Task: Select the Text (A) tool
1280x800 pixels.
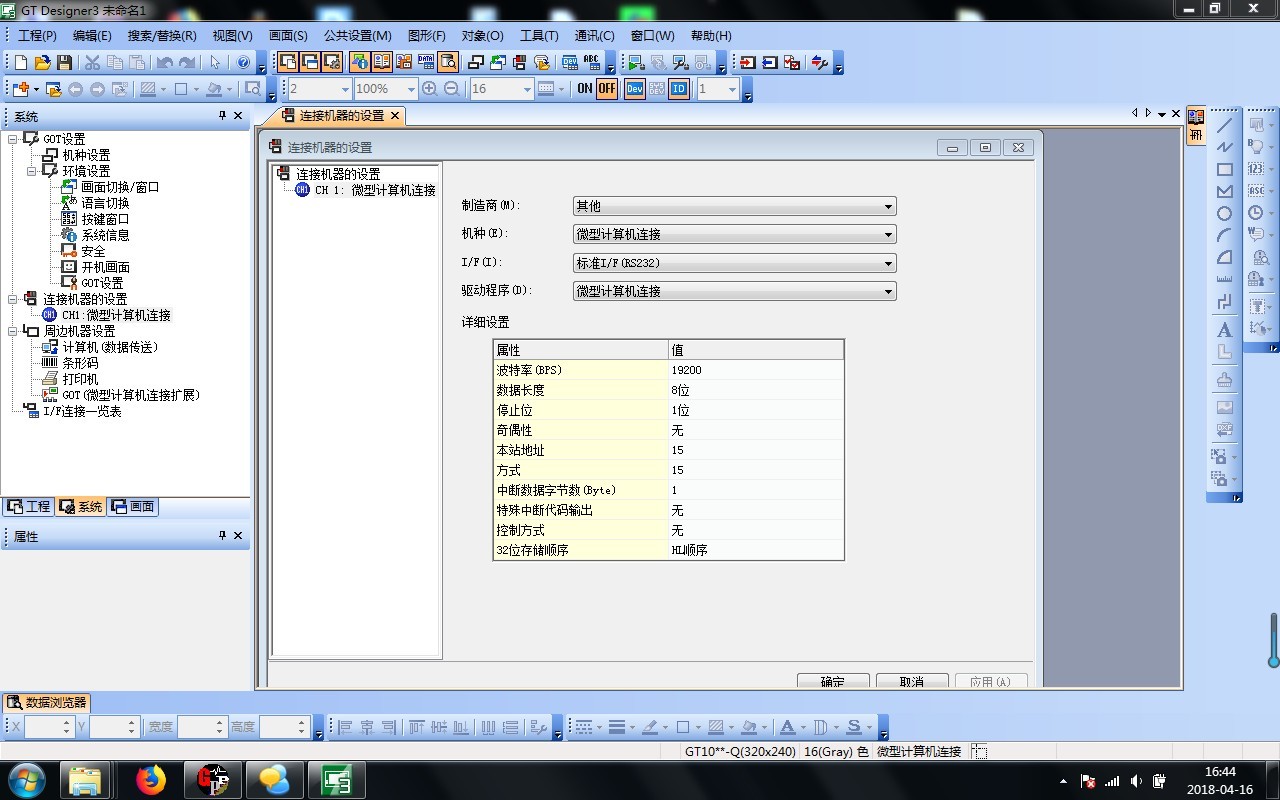Action: pyautogui.click(x=1224, y=329)
